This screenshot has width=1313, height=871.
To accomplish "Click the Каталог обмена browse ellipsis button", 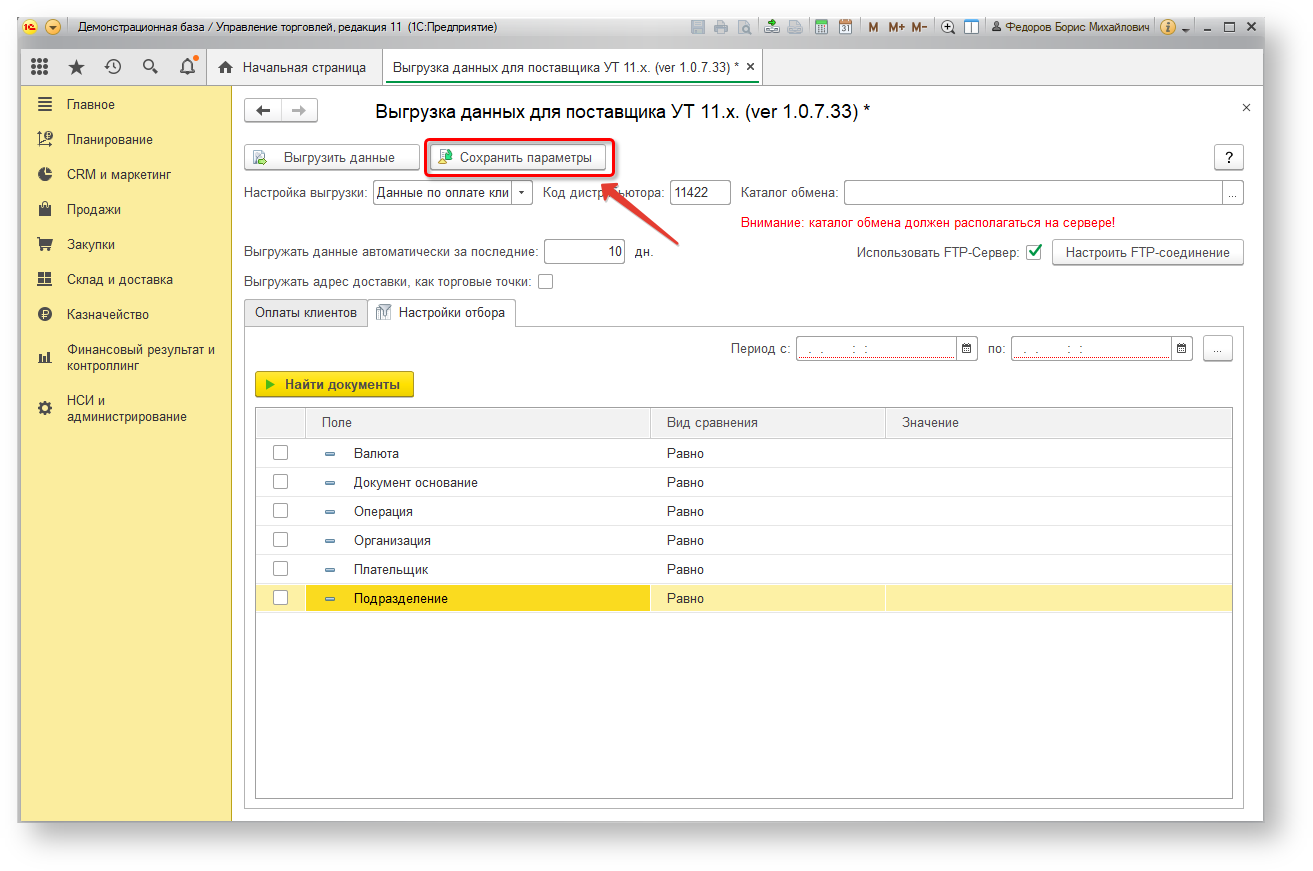I will pos(1234,193).
